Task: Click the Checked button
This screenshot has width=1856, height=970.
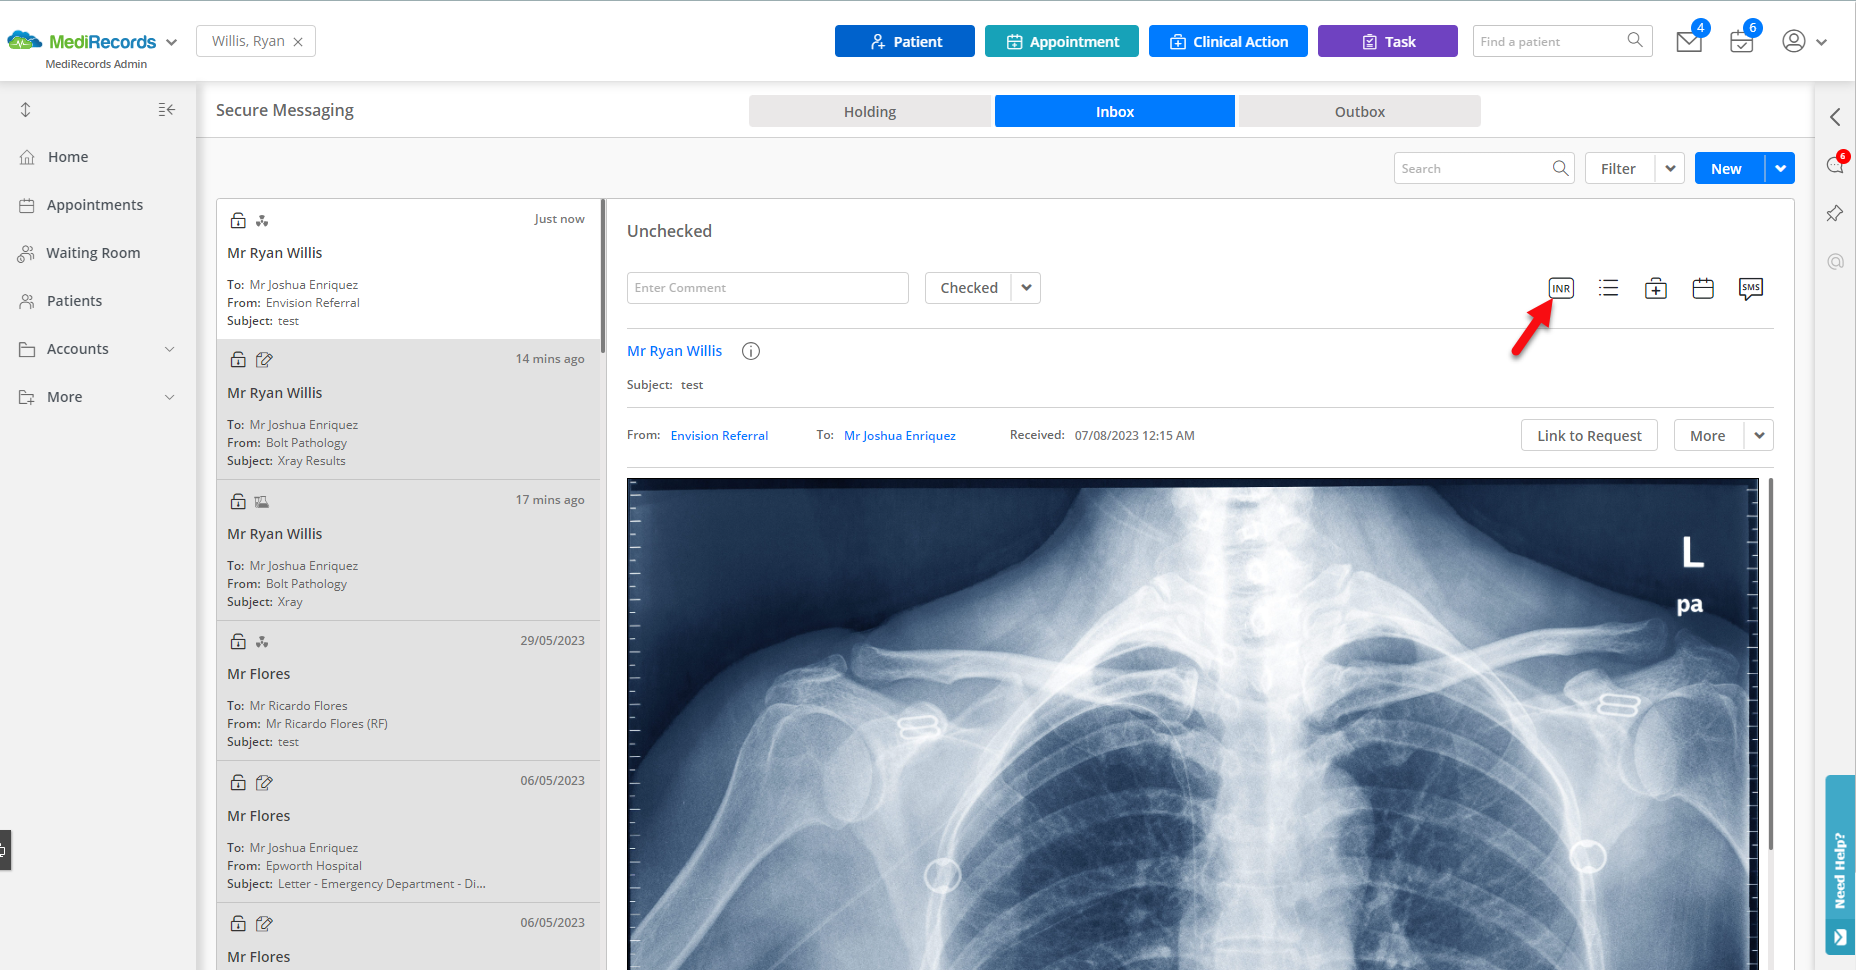Action: click(x=968, y=288)
